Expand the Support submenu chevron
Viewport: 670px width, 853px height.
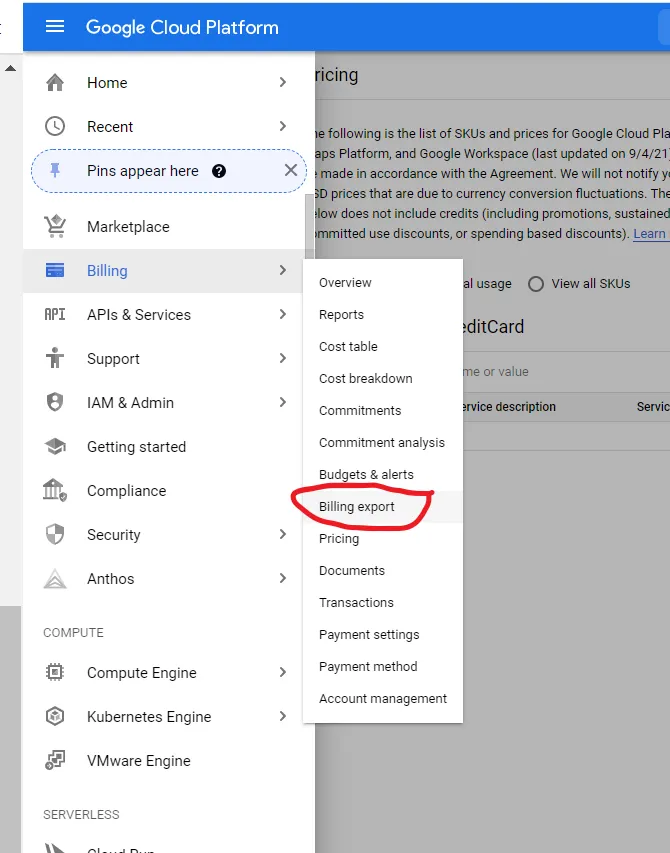282,358
